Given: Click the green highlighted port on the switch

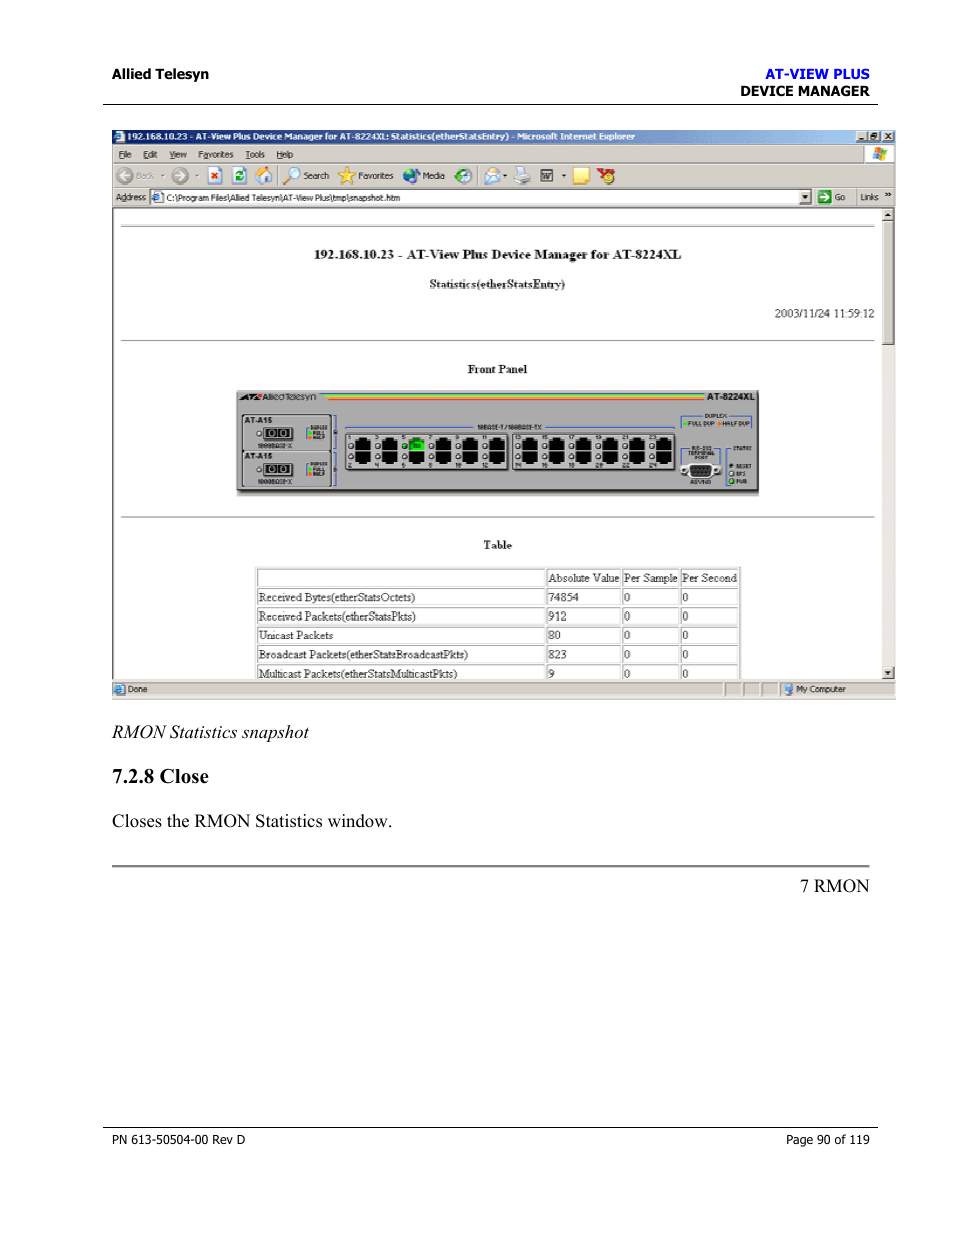Looking at the screenshot, I should click(x=416, y=445).
